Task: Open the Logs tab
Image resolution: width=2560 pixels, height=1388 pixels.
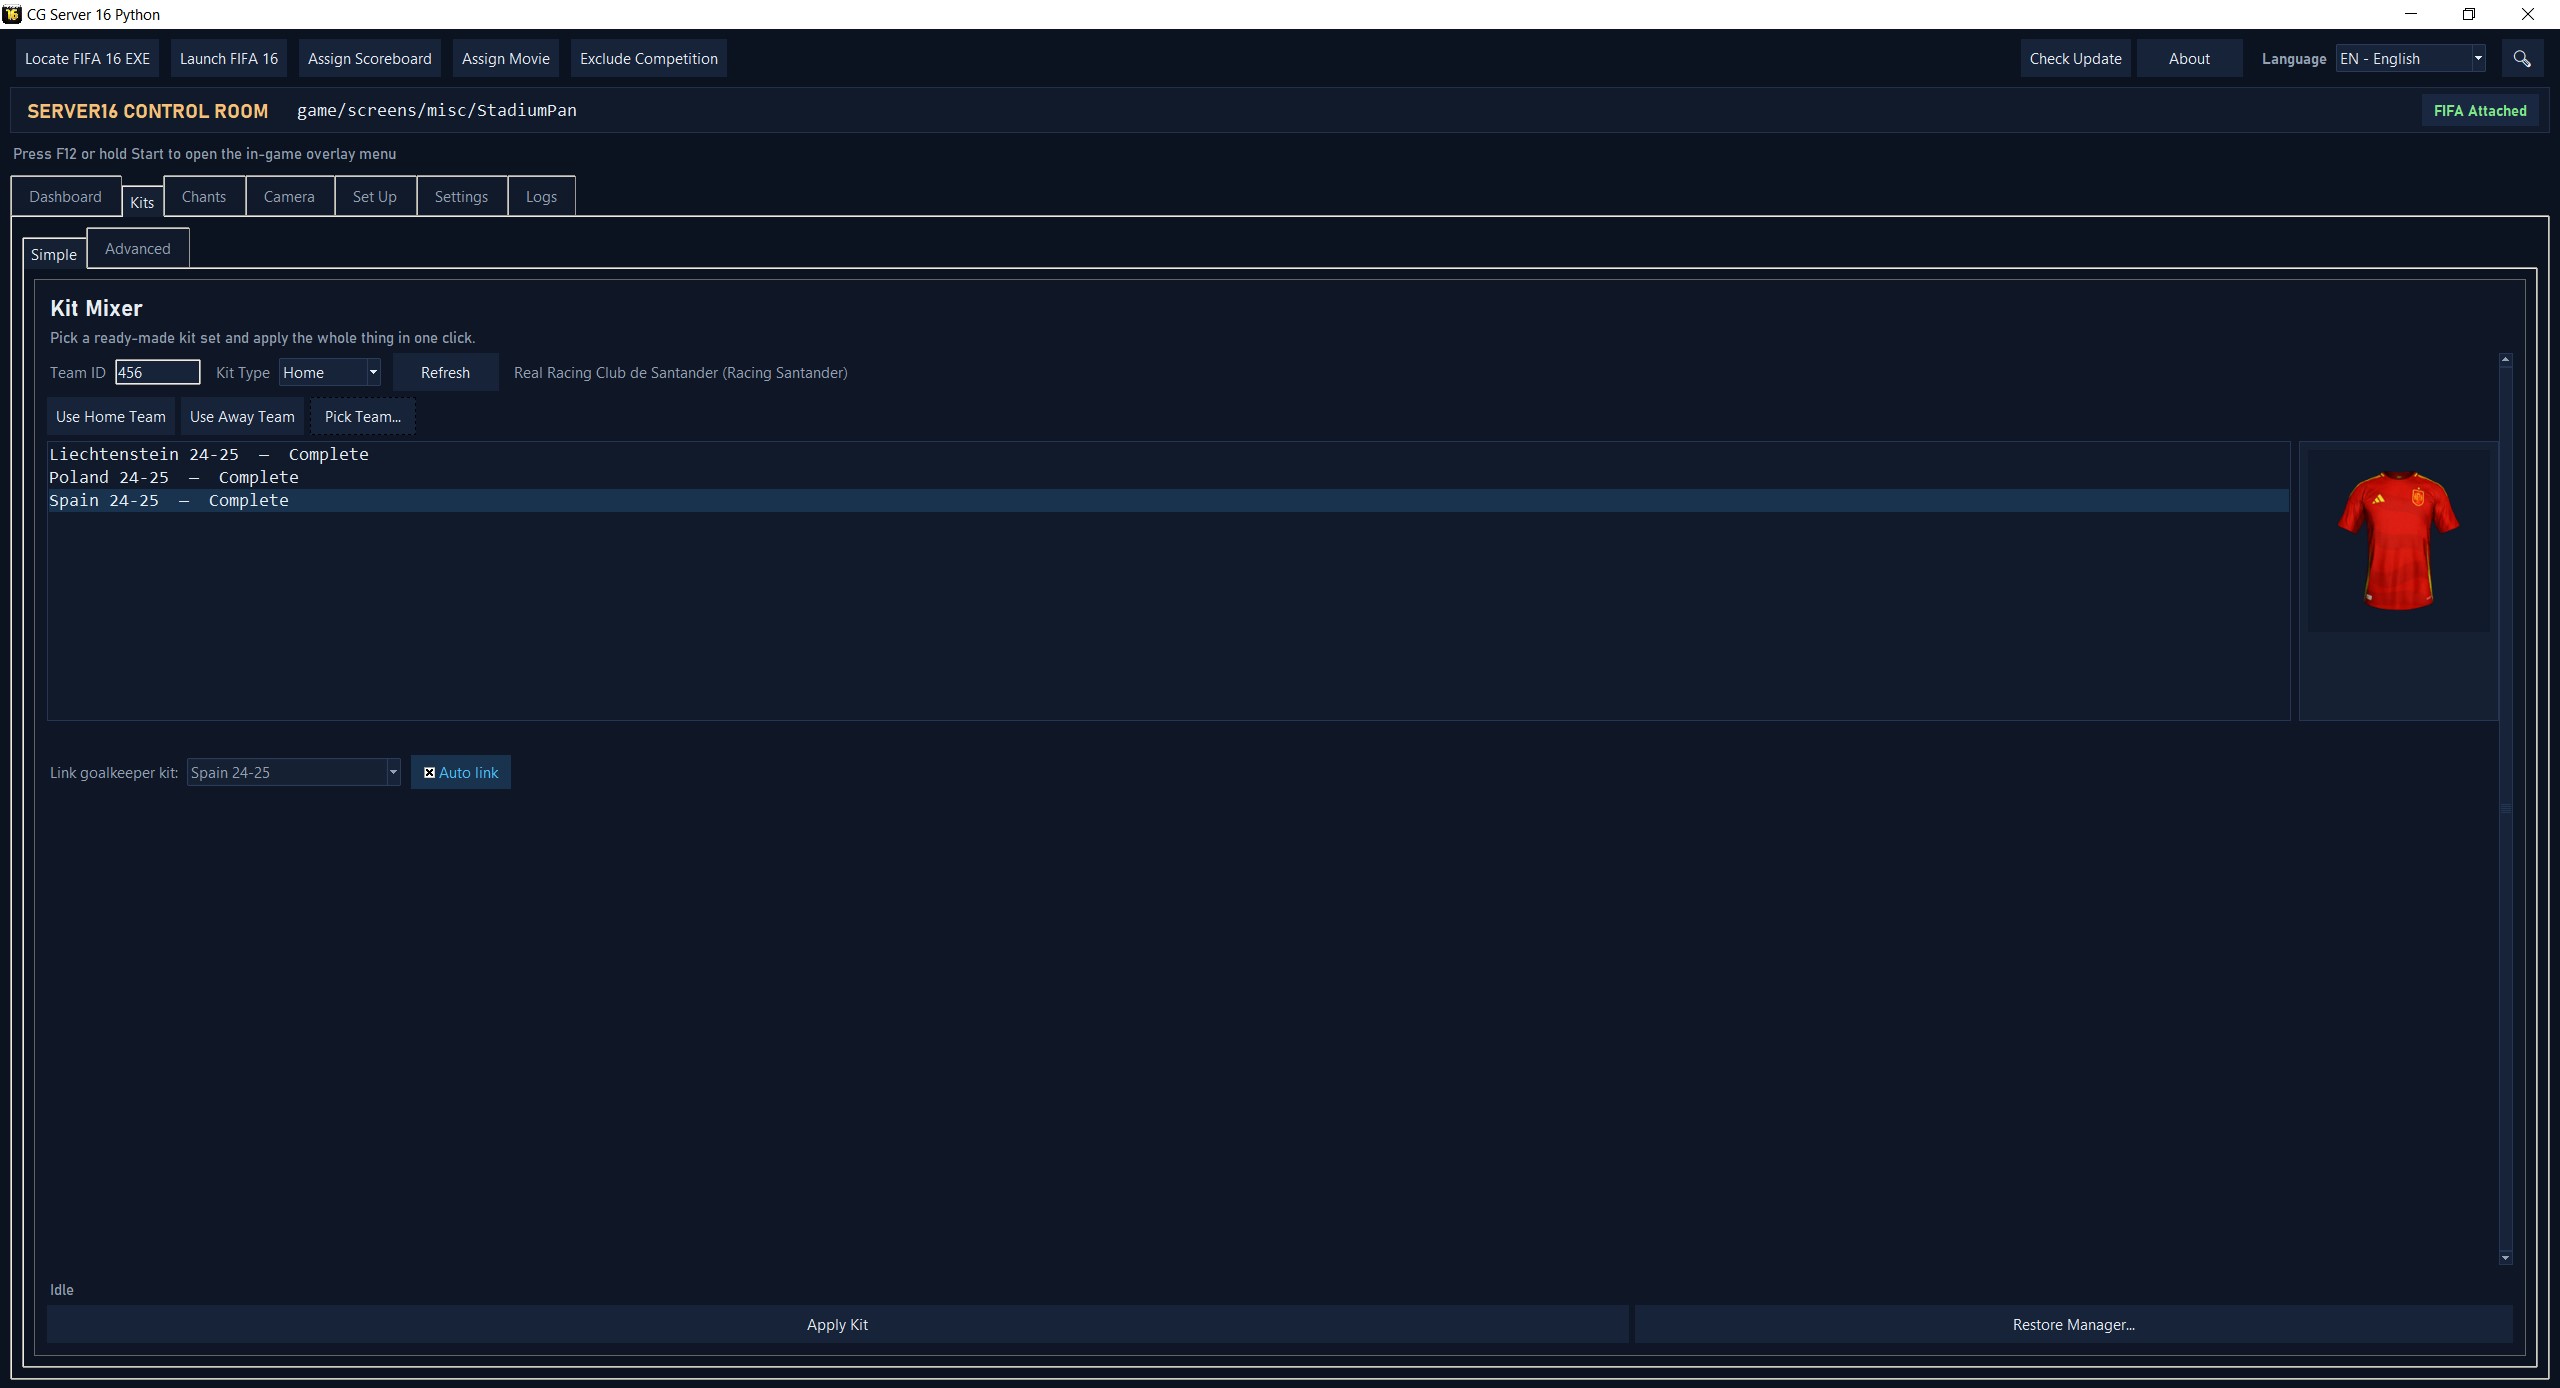Action: 541,197
